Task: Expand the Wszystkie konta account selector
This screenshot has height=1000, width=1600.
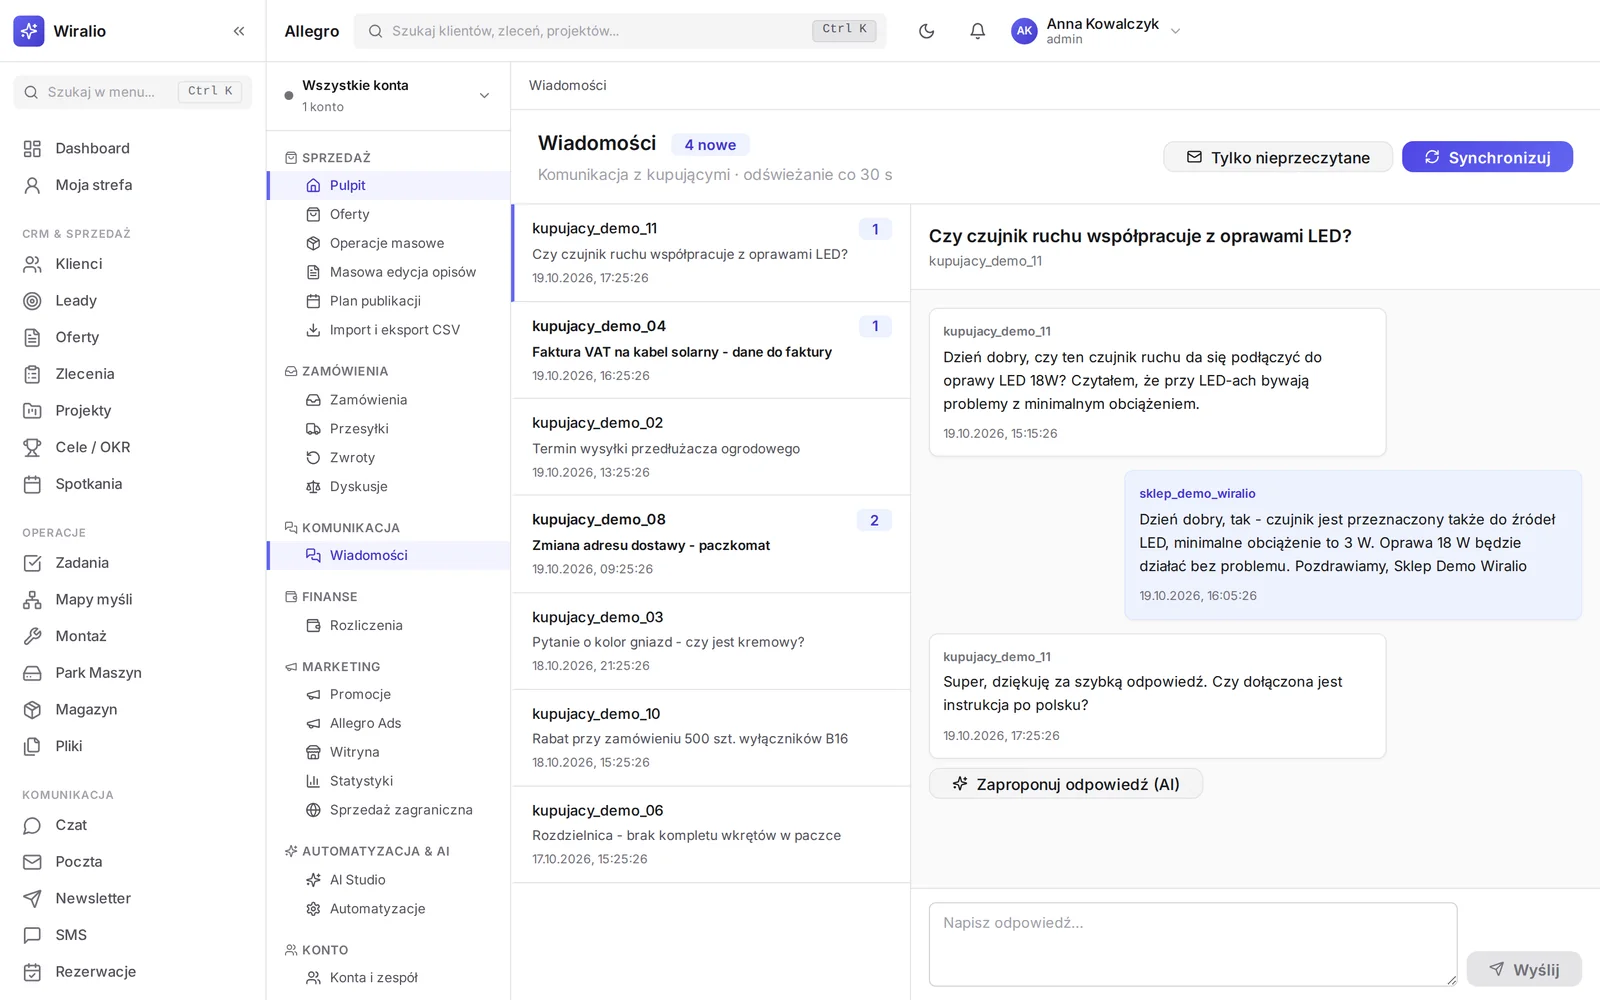Action: tap(388, 96)
